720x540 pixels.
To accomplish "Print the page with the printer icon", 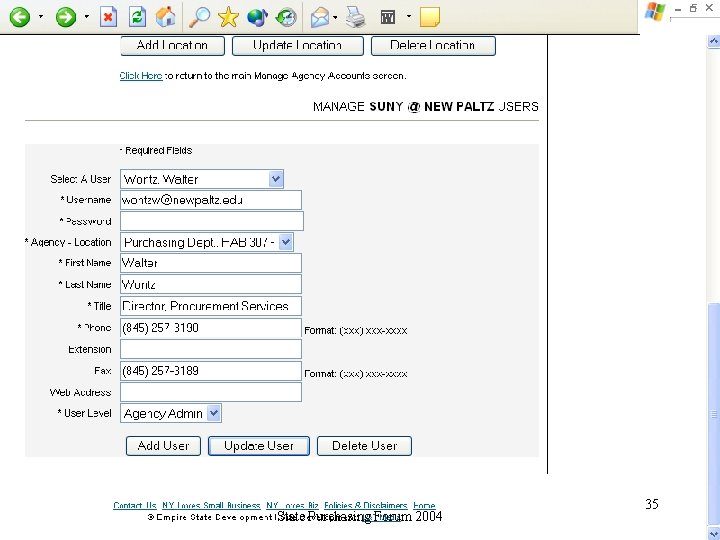I will (355, 17).
